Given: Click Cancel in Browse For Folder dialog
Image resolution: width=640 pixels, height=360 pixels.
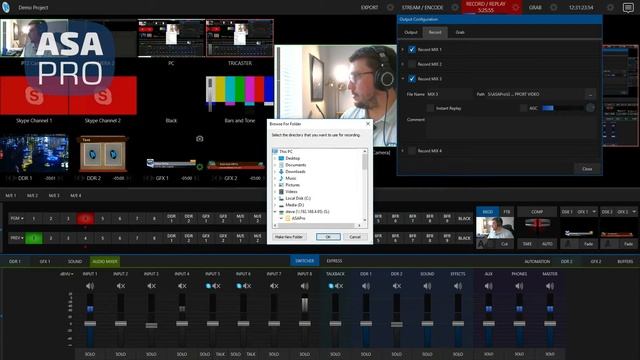Looking at the screenshot, I should (355, 237).
